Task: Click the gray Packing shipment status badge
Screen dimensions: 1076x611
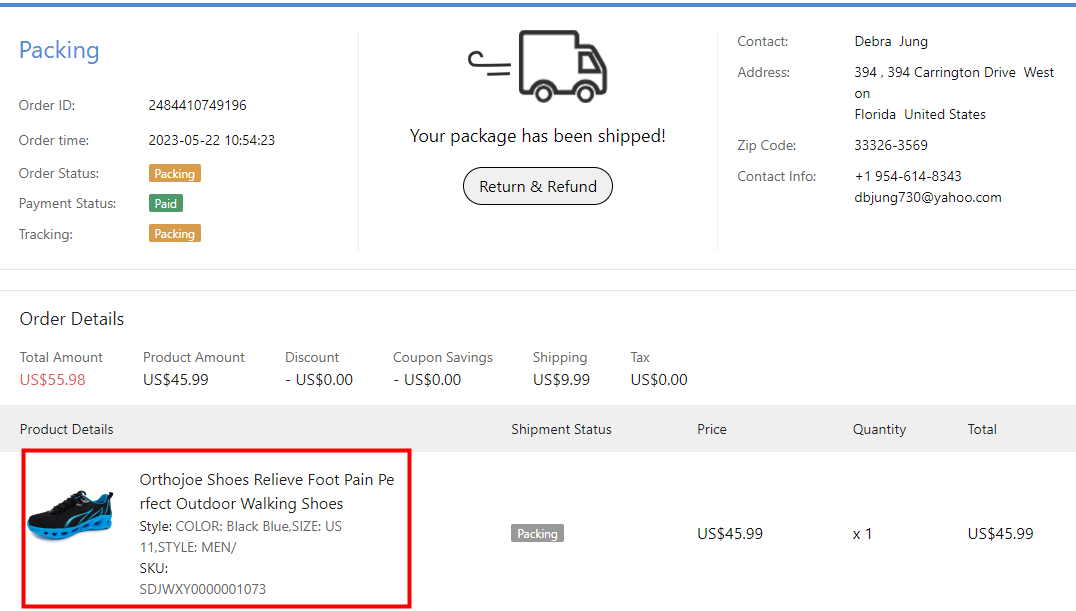Action: click(537, 533)
